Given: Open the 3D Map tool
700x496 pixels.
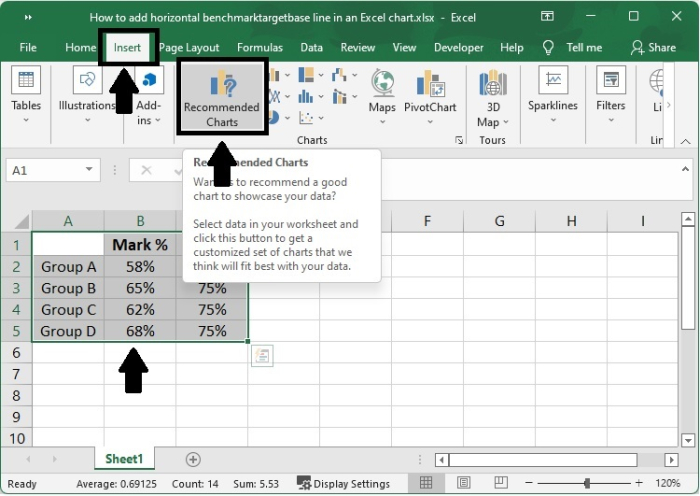Looking at the screenshot, I should (x=493, y=97).
